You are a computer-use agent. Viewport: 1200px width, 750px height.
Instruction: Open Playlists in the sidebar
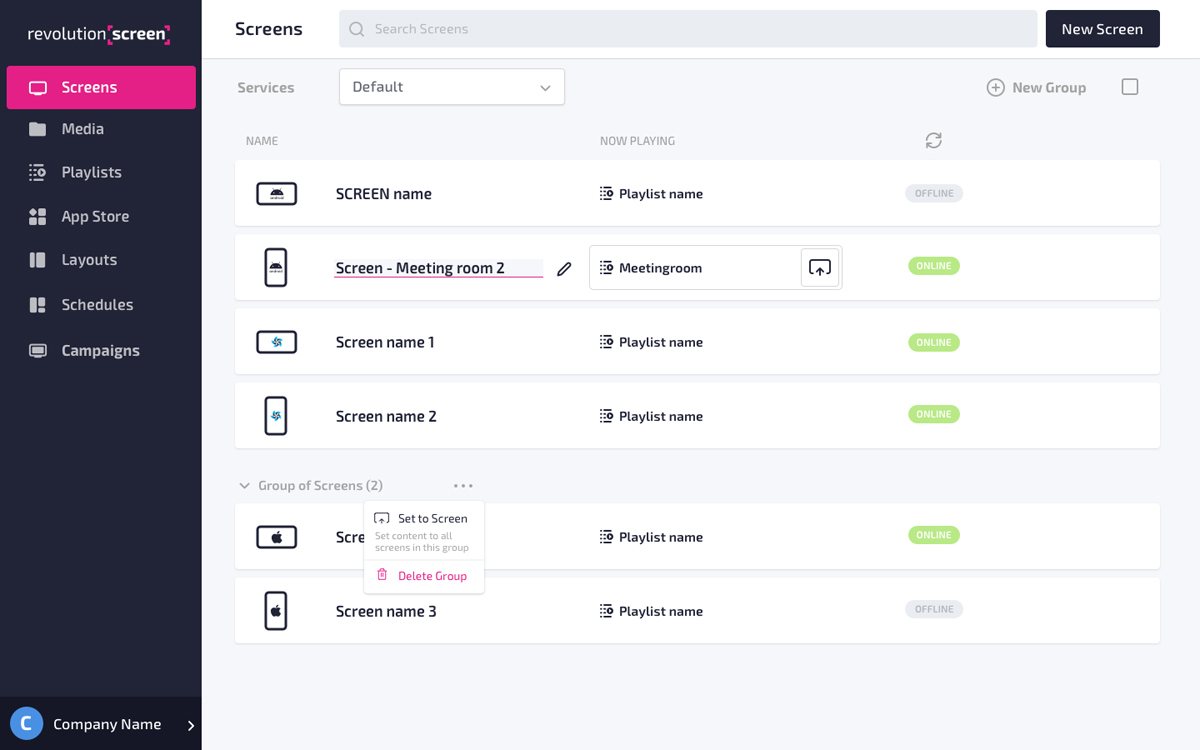(91, 172)
